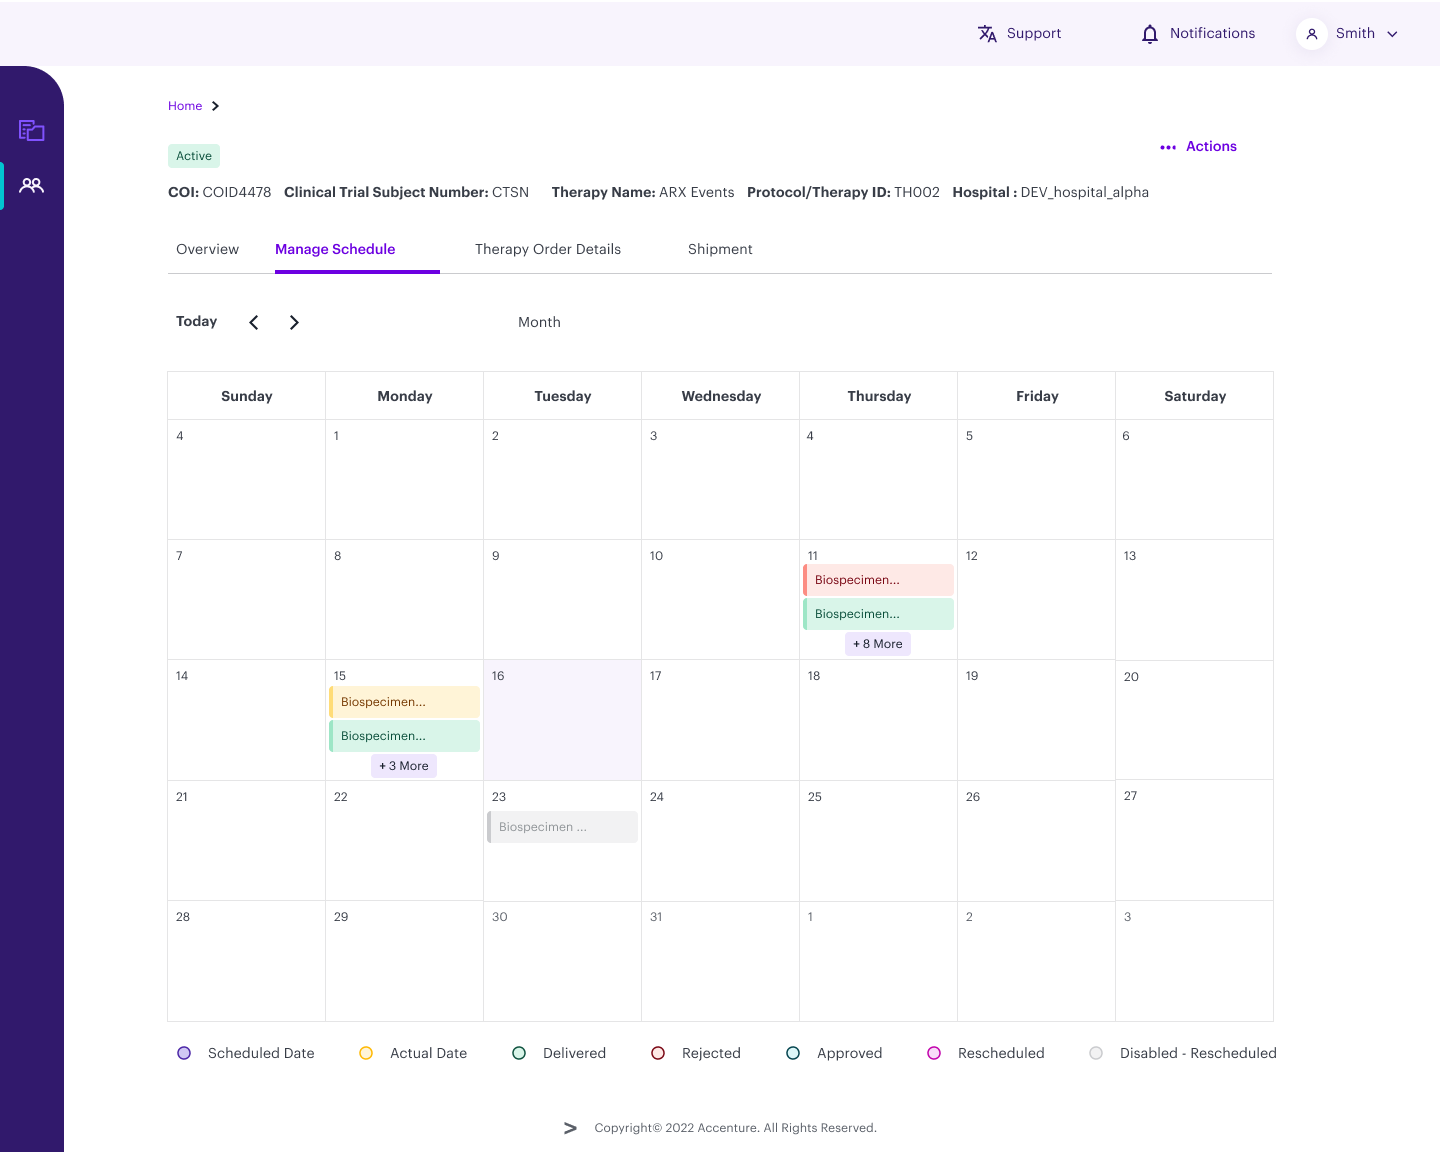Click the Actual Date yellow color dot
The width and height of the screenshot is (1440, 1152).
point(366,1053)
